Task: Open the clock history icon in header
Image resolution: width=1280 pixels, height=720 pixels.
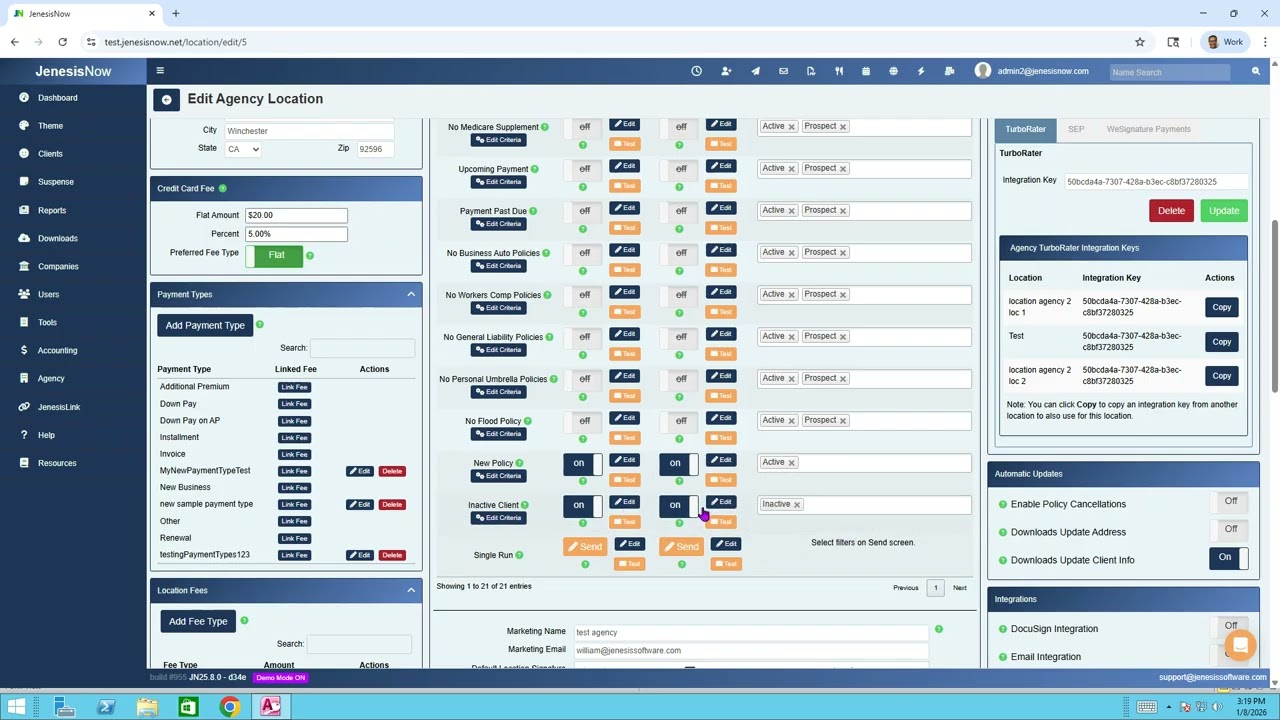Action: tap(697, 71)
